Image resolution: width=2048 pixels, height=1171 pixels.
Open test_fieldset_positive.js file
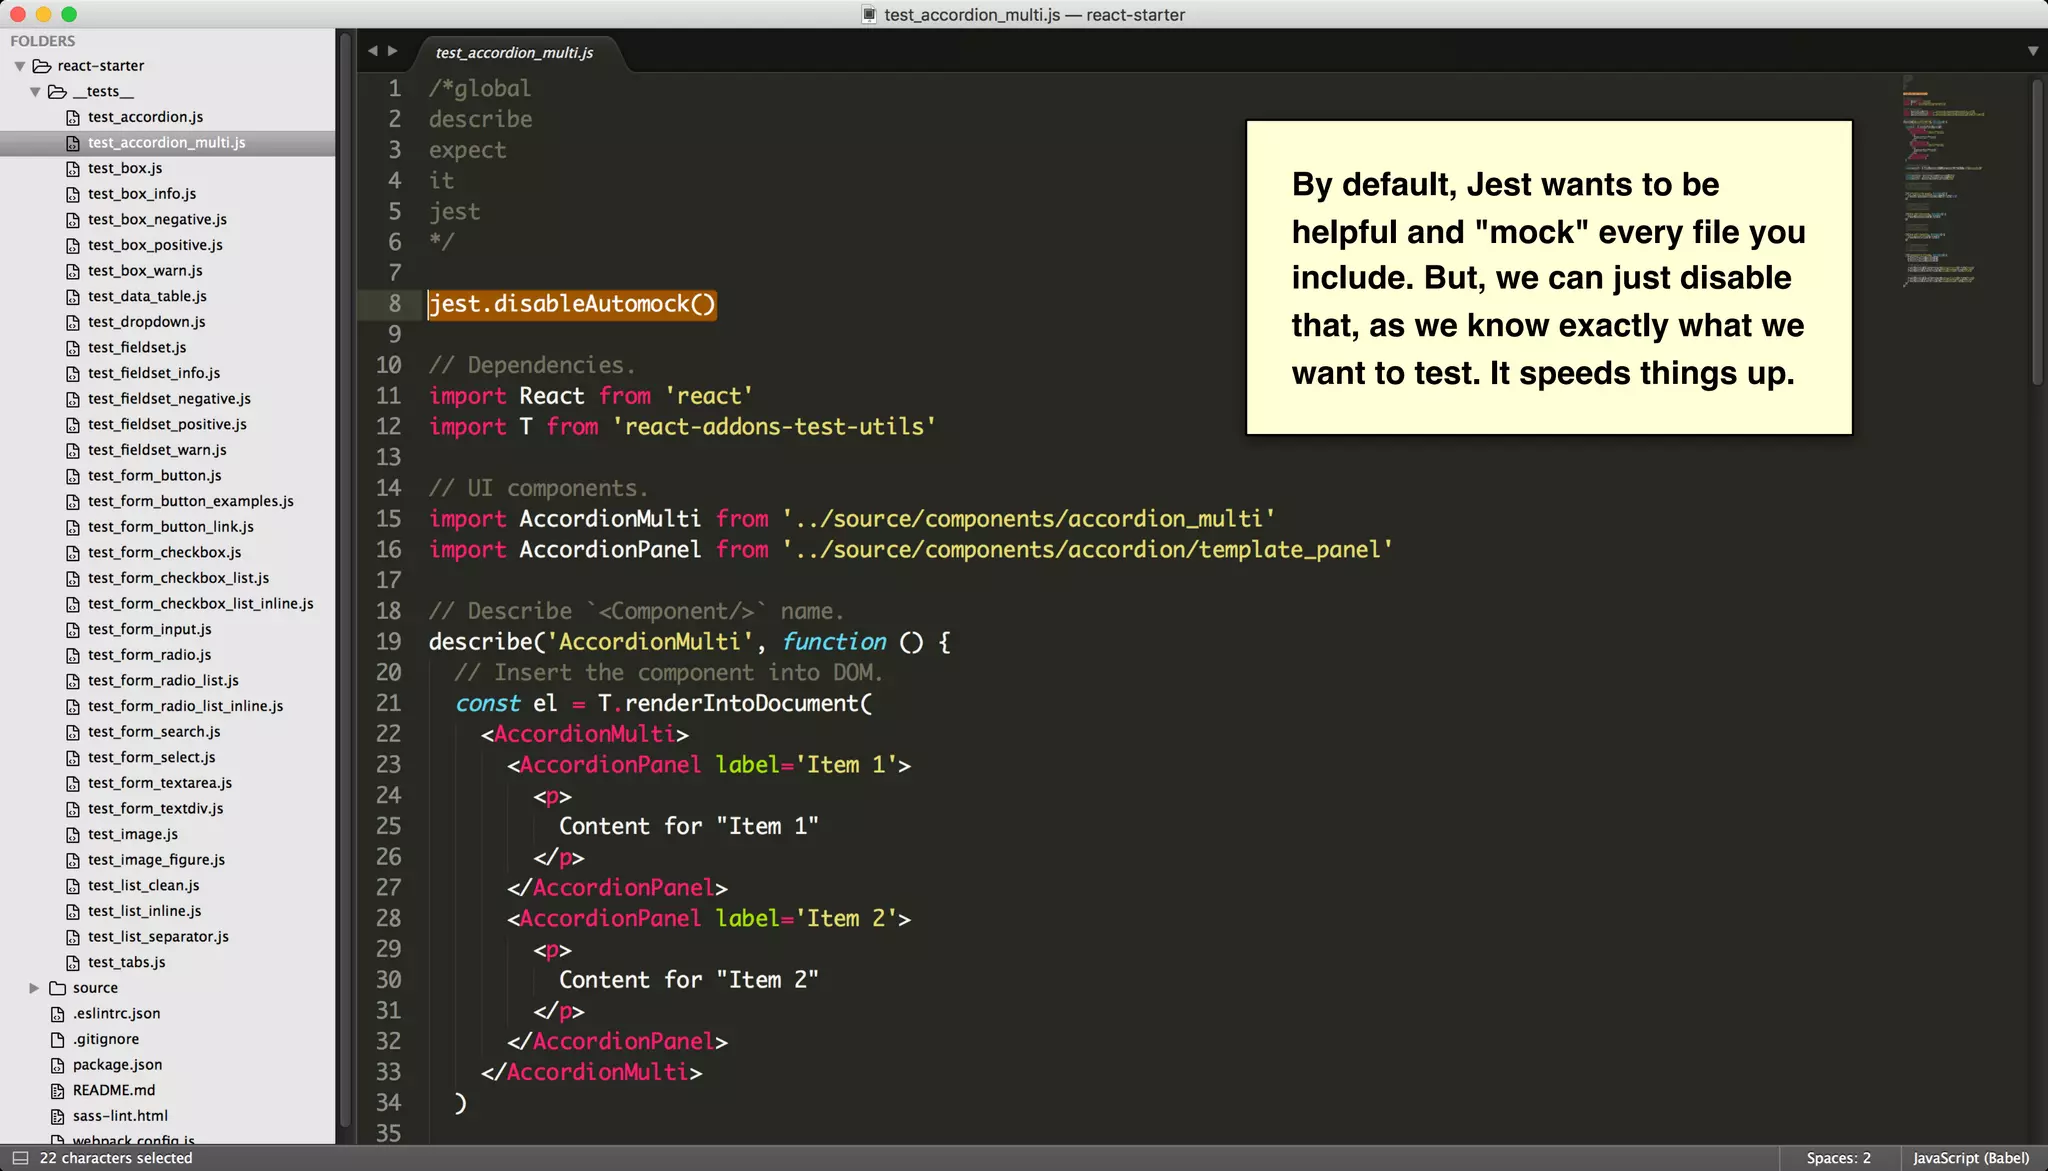pyautogui.click(x=167, y=425)
